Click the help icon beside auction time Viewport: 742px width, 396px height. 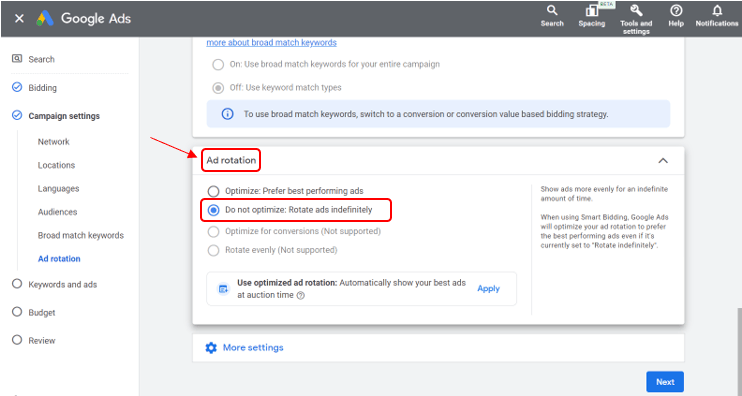click(x=300, y=295)
